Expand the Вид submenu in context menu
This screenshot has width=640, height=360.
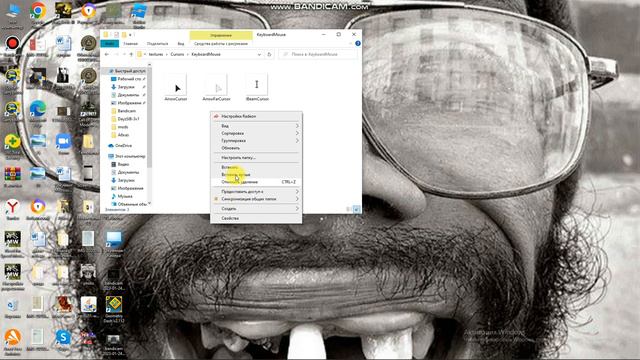click(256, 126)
